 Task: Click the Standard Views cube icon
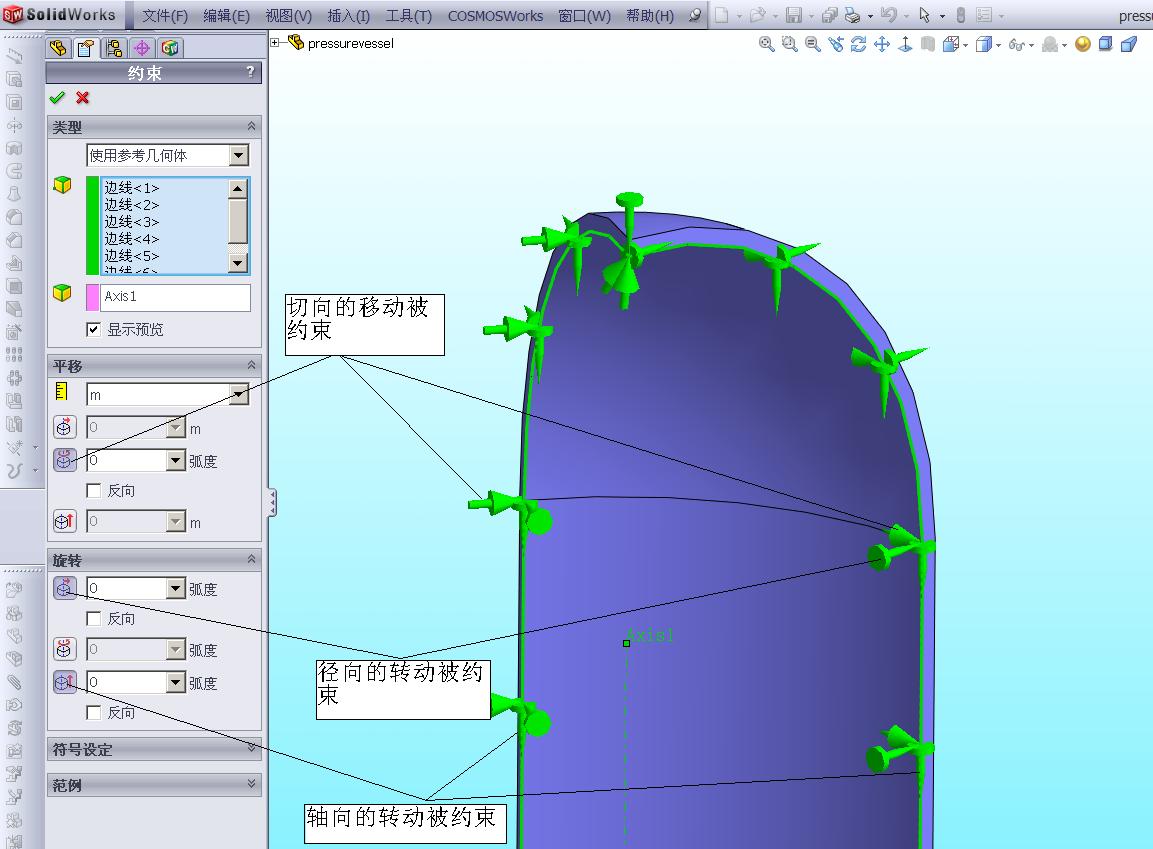click(951, 44)
